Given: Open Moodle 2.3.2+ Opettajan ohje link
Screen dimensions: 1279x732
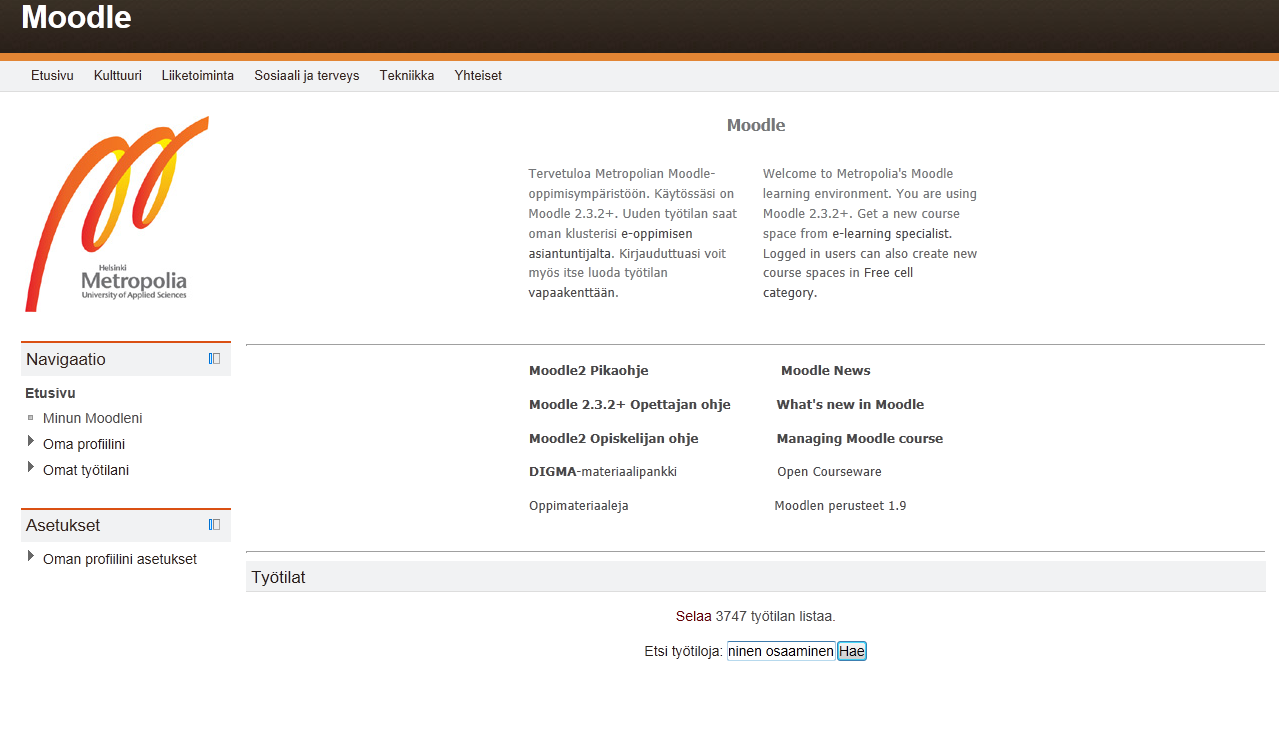Looking at the screenshot, I should coord(630,405).
